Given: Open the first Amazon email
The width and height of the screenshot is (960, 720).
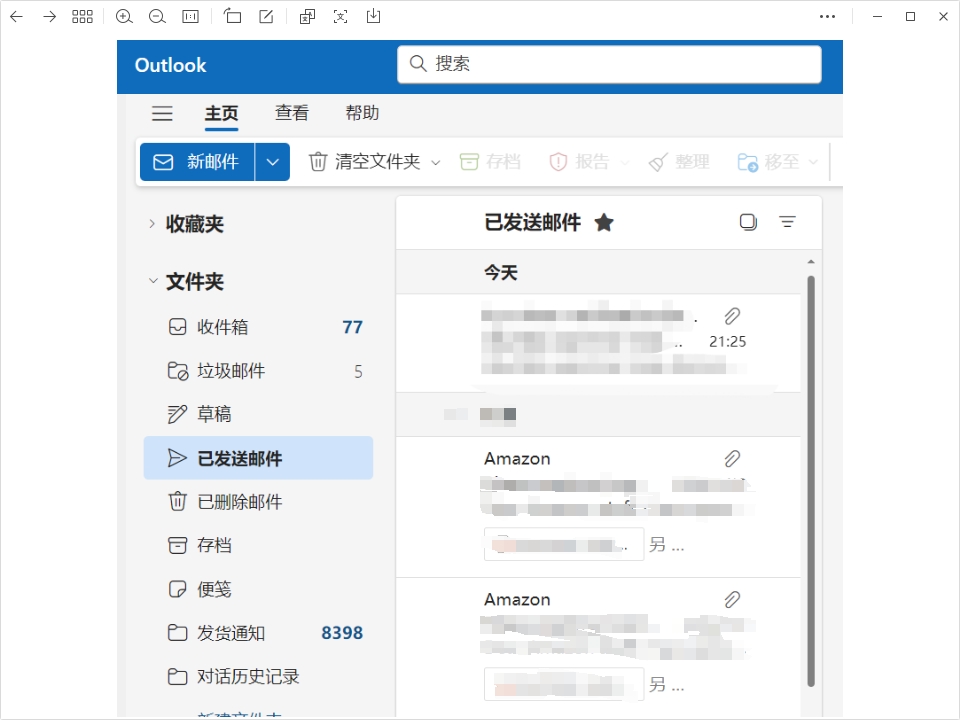Looking at the screenshot, I should (x=599, y=507).
